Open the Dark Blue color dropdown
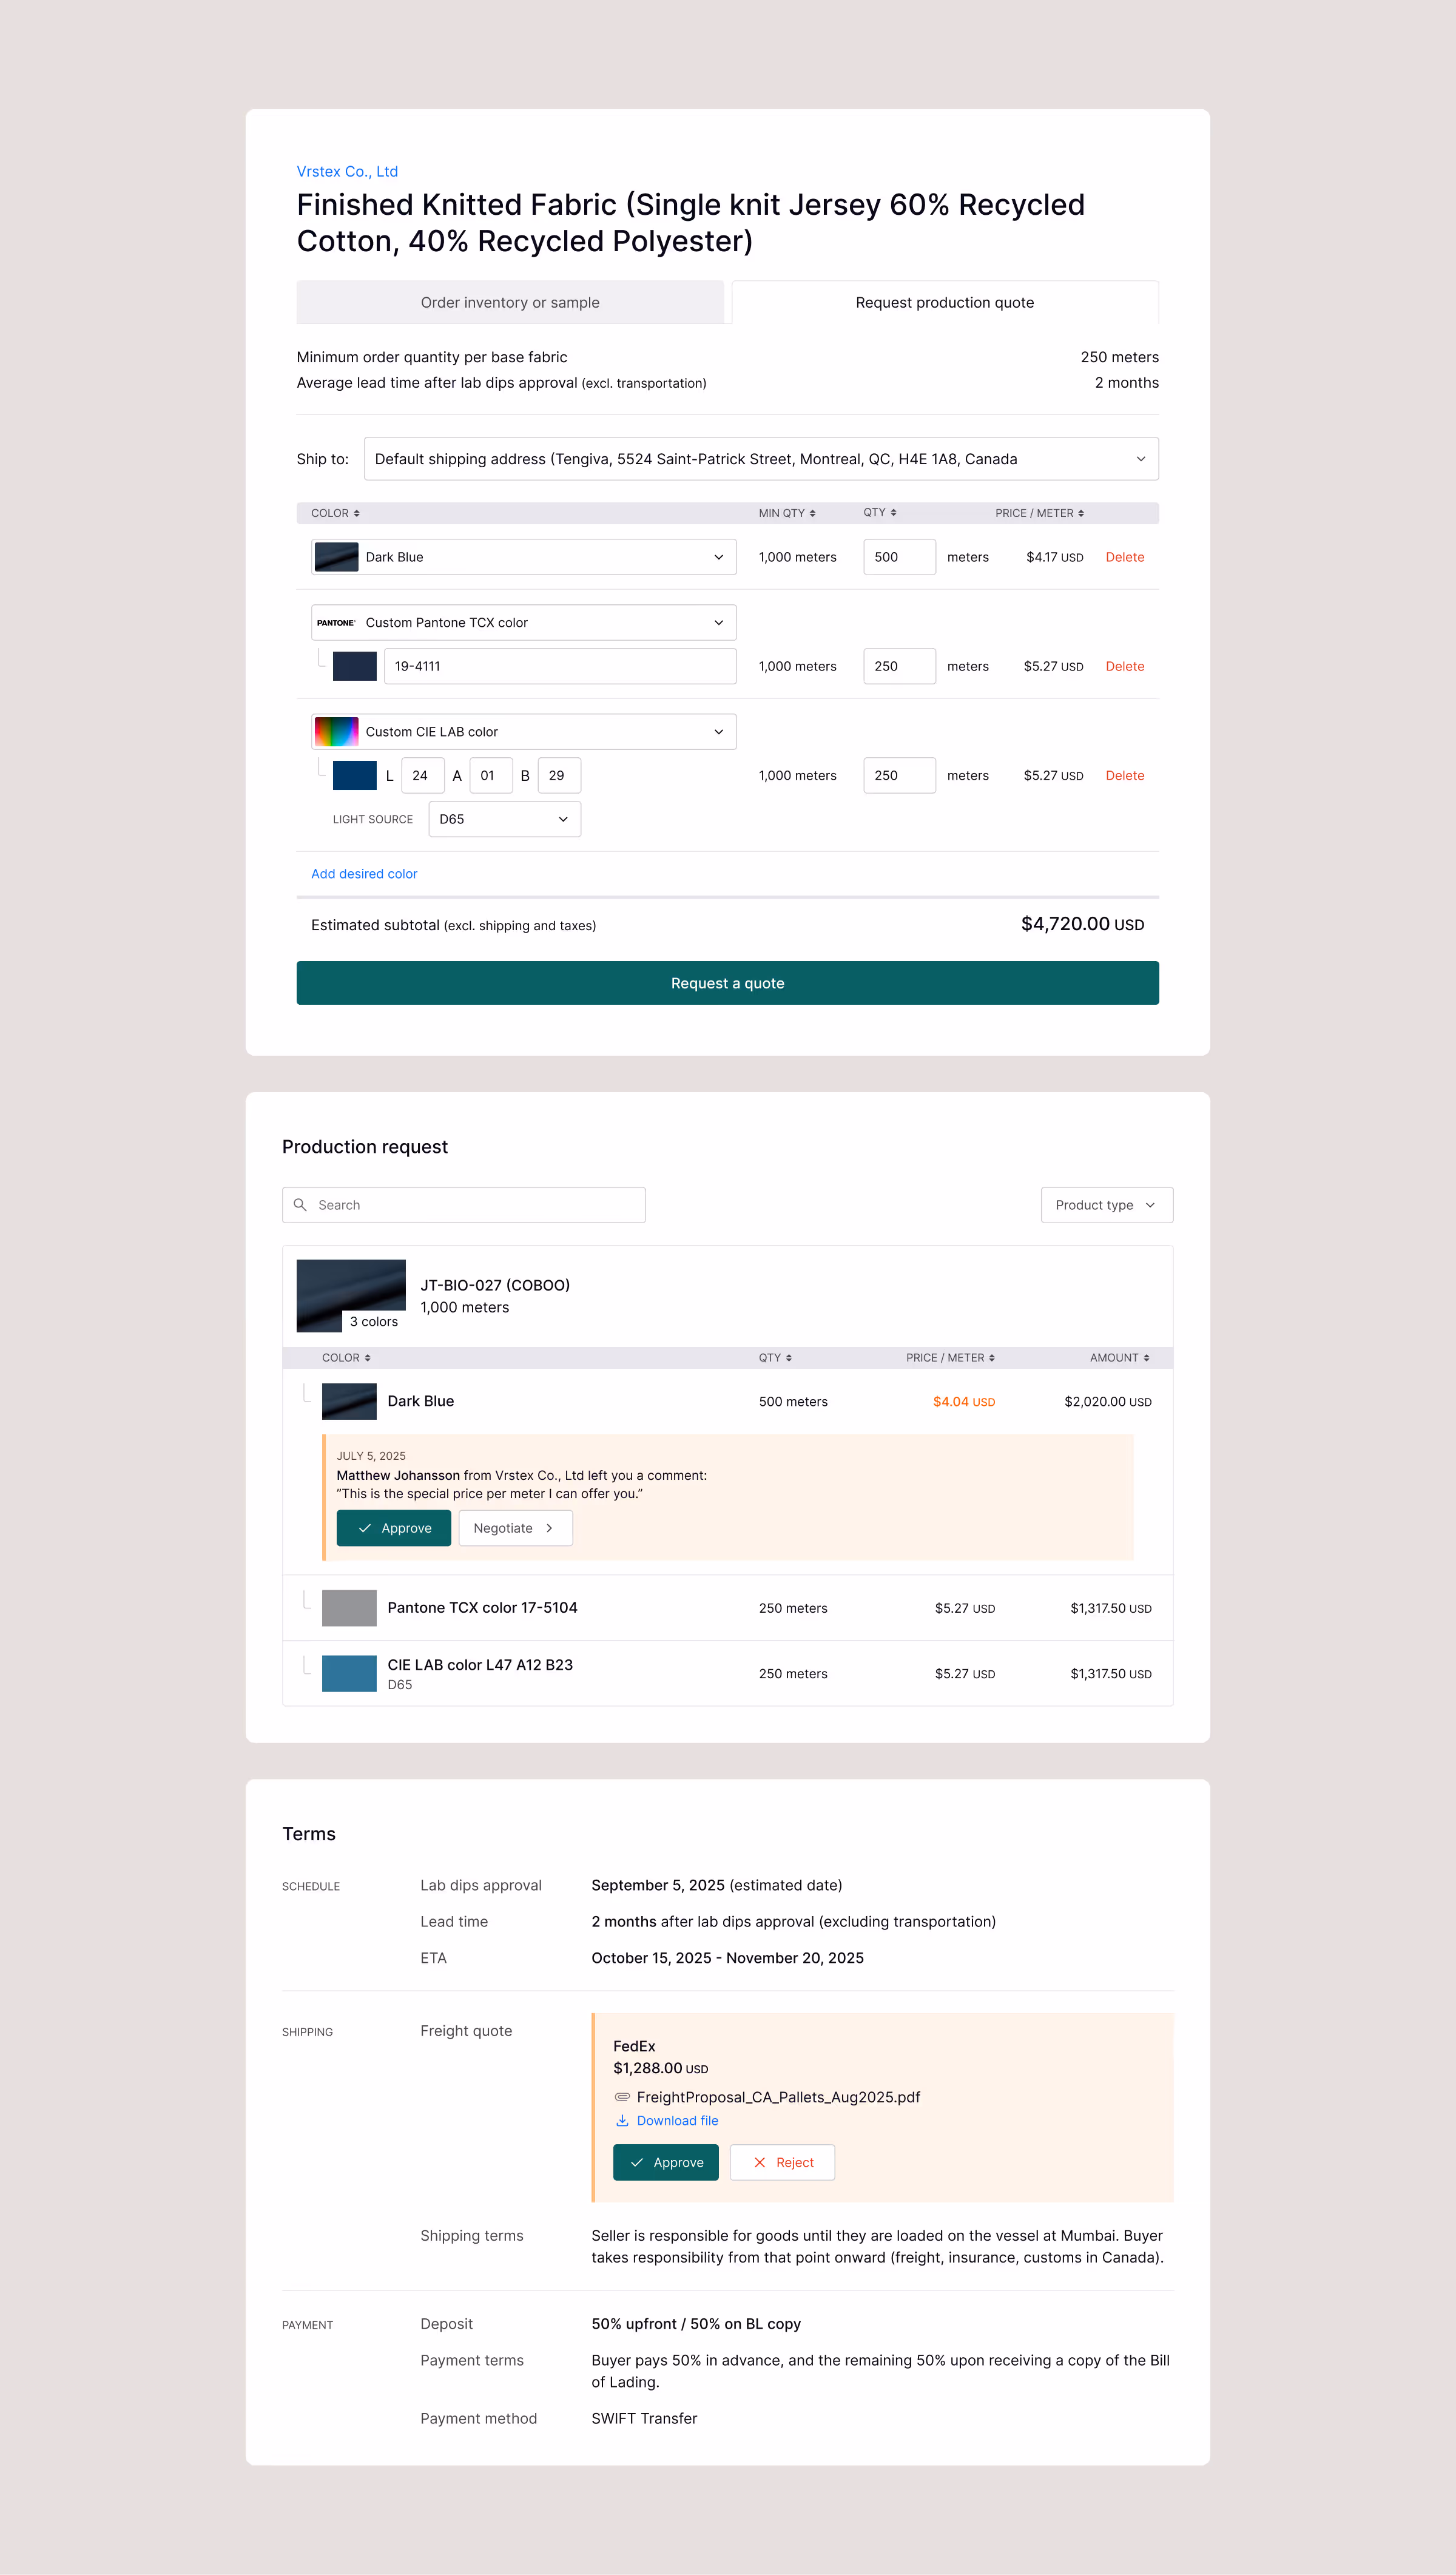Screen dimensions: 1456x2575 (x=524, y=557)
